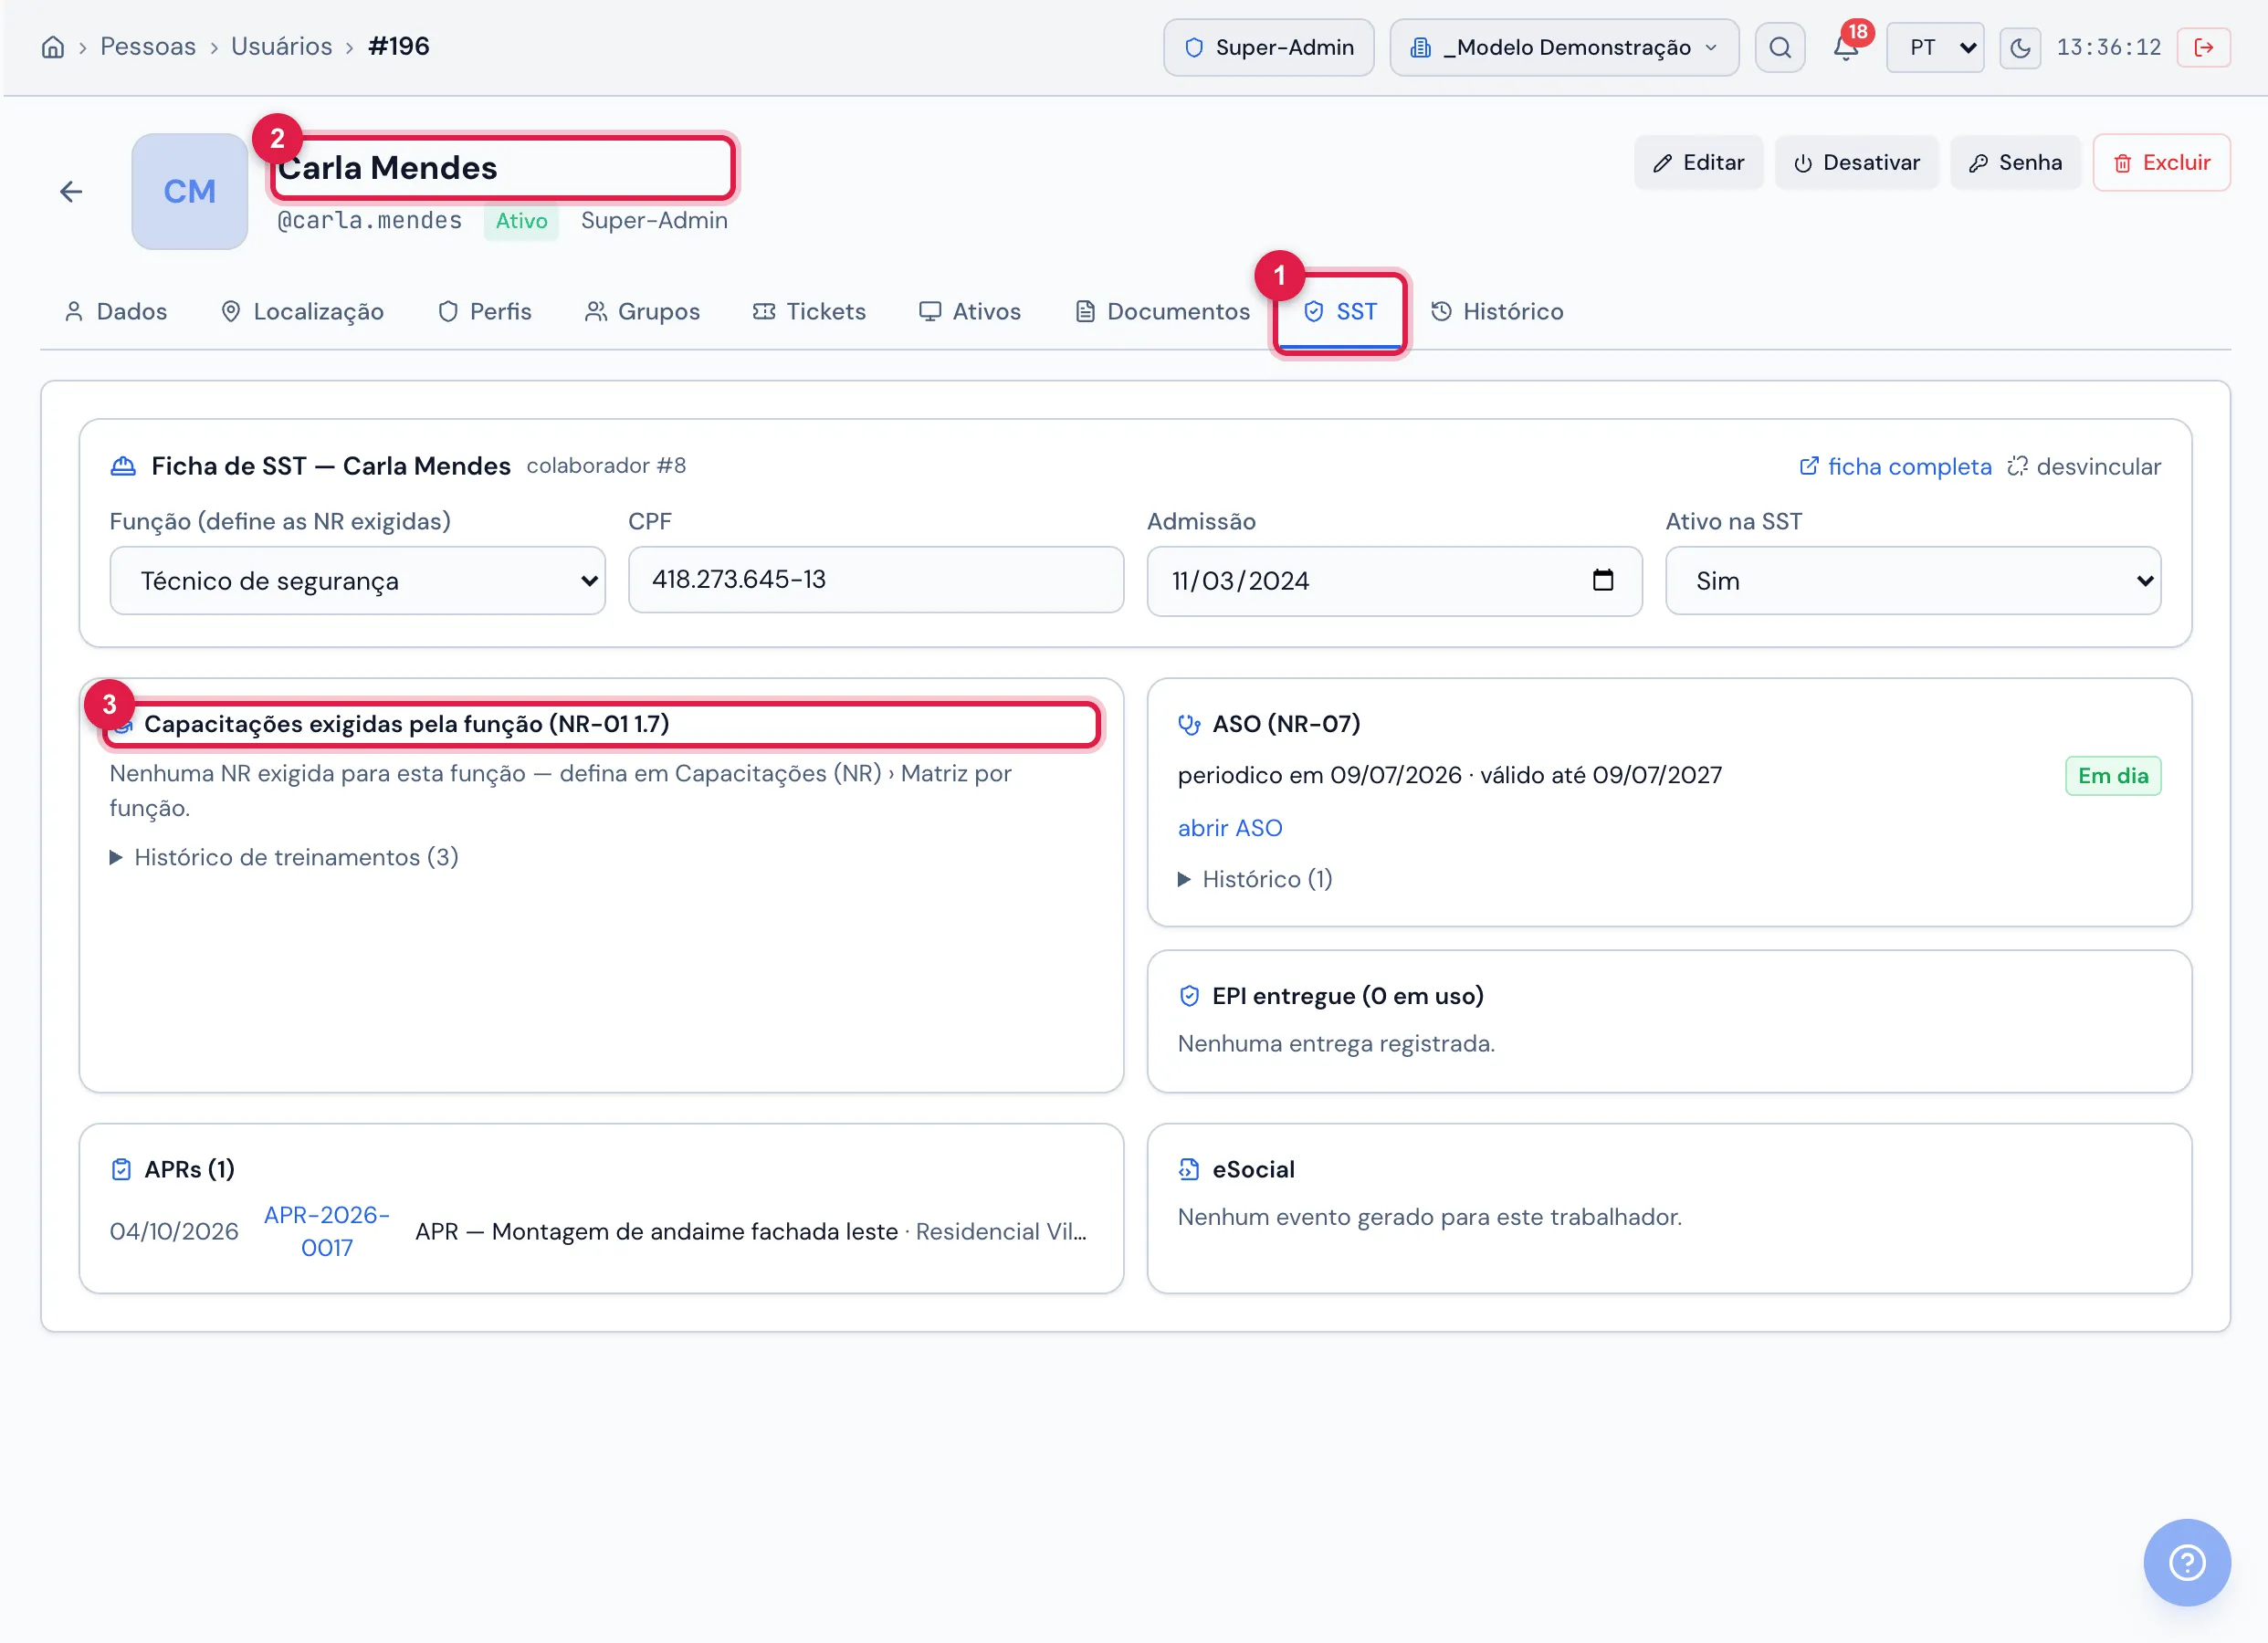The width and height of the screenshot is (2268, 1643).
Task: Go to the home breadcrumb icon
Action: point(53,47)
